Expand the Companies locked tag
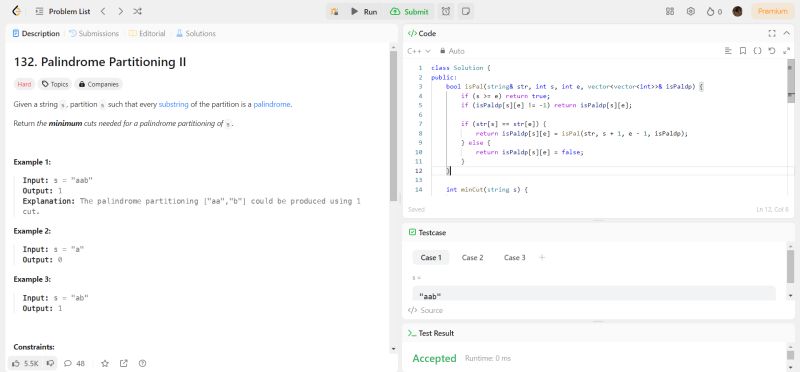The height and width of the screenshot is (372, 800). [98, 84]
